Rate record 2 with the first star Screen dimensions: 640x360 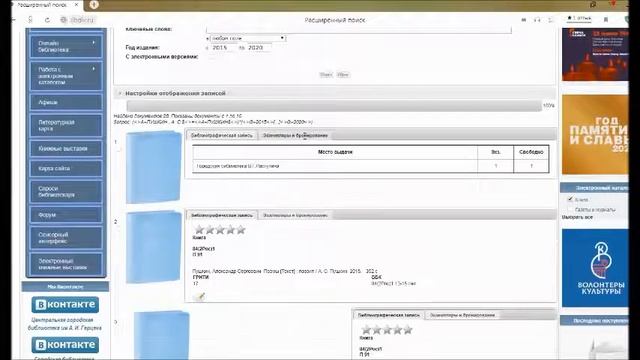click(199, 229)
